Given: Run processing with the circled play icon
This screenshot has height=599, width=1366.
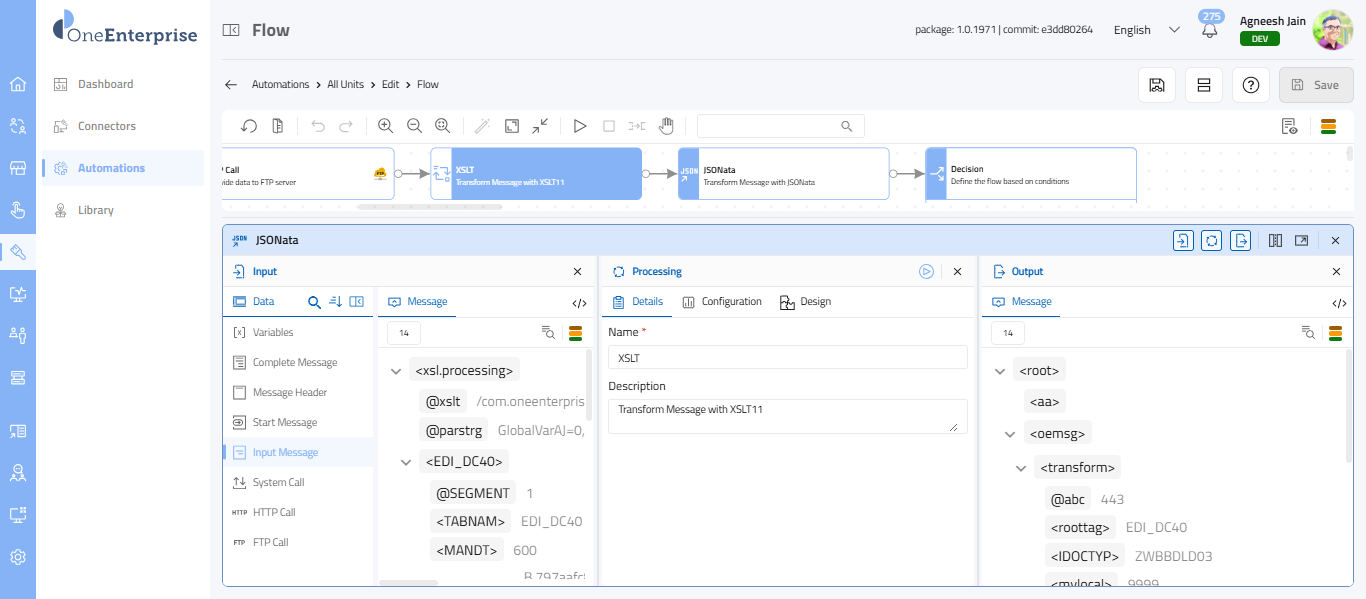Looking at the screenshot, I should click(x=927, y=271).
